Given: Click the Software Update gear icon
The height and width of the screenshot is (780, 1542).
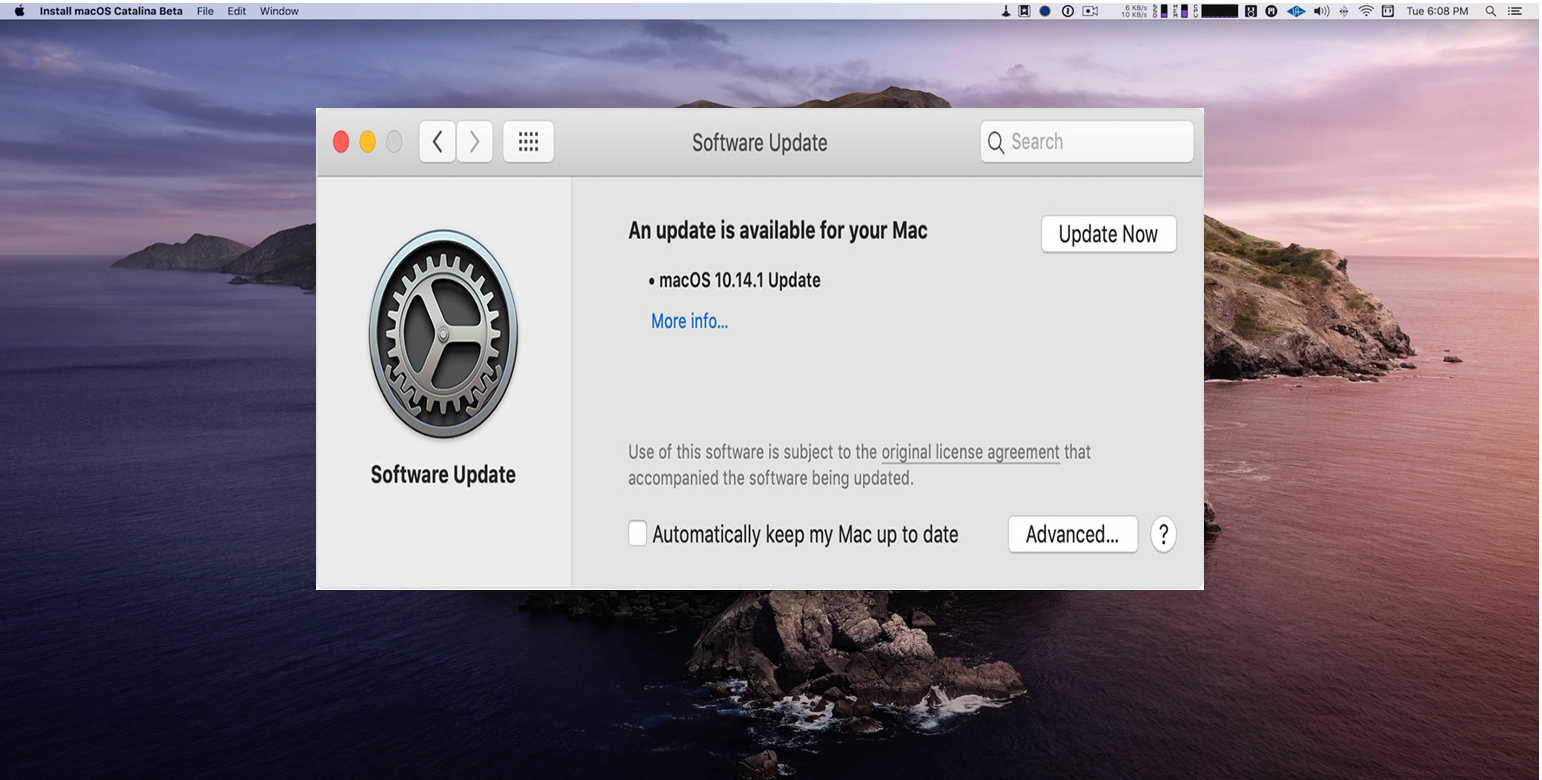Looking at the screenshot, I should tap(443, 333).
